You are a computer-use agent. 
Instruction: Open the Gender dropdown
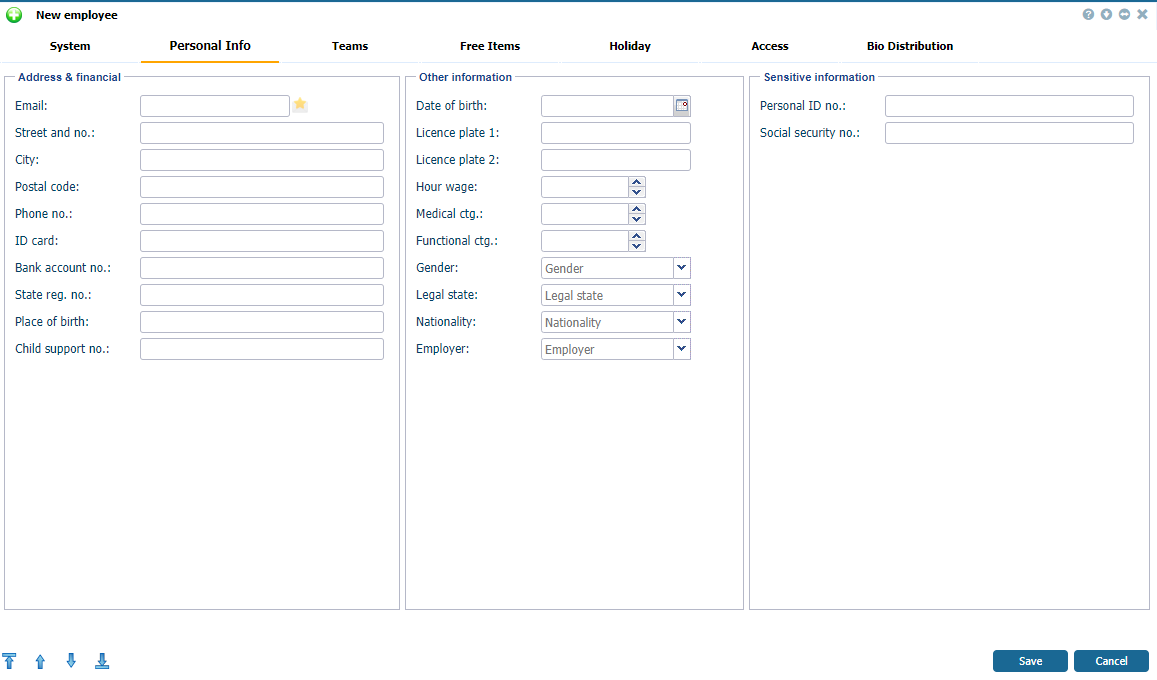[x=681, y=267]
